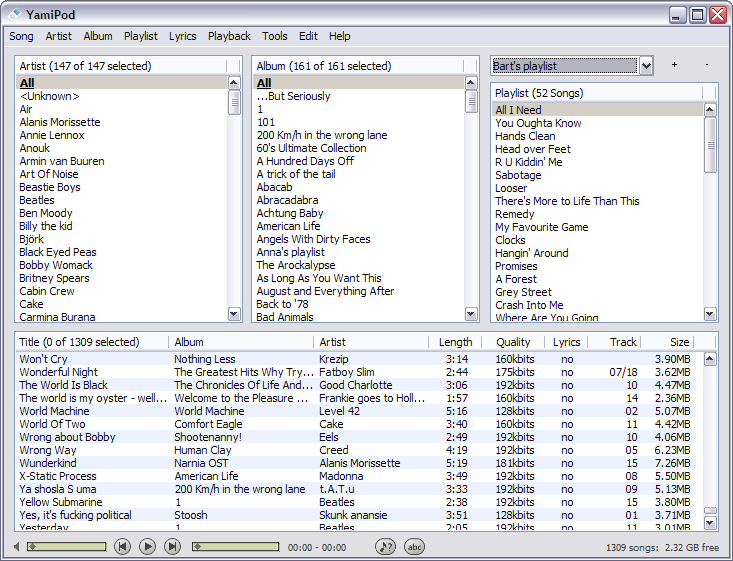Click album list scroll down arrow
Screen dimensions: 733x561
pyautogui.click(x=471, y=314)
